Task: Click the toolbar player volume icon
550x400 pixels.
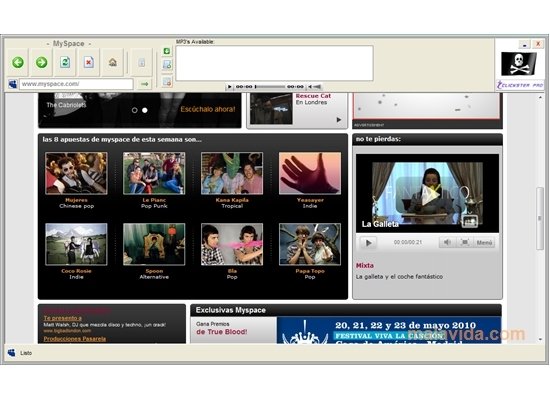Action: pyautogui.click(x=315, y=87)
